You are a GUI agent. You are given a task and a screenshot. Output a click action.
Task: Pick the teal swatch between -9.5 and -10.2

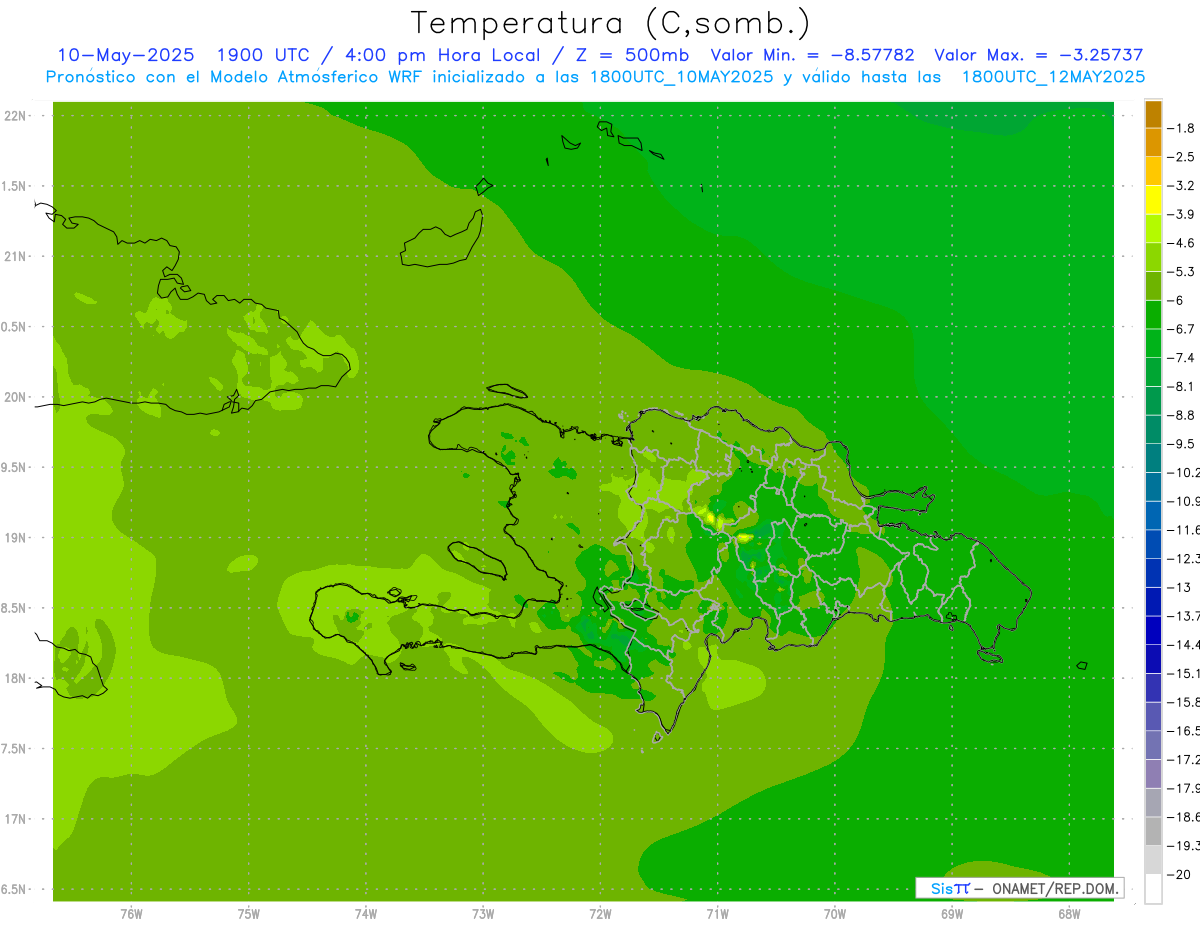[x=1154, y=457]
